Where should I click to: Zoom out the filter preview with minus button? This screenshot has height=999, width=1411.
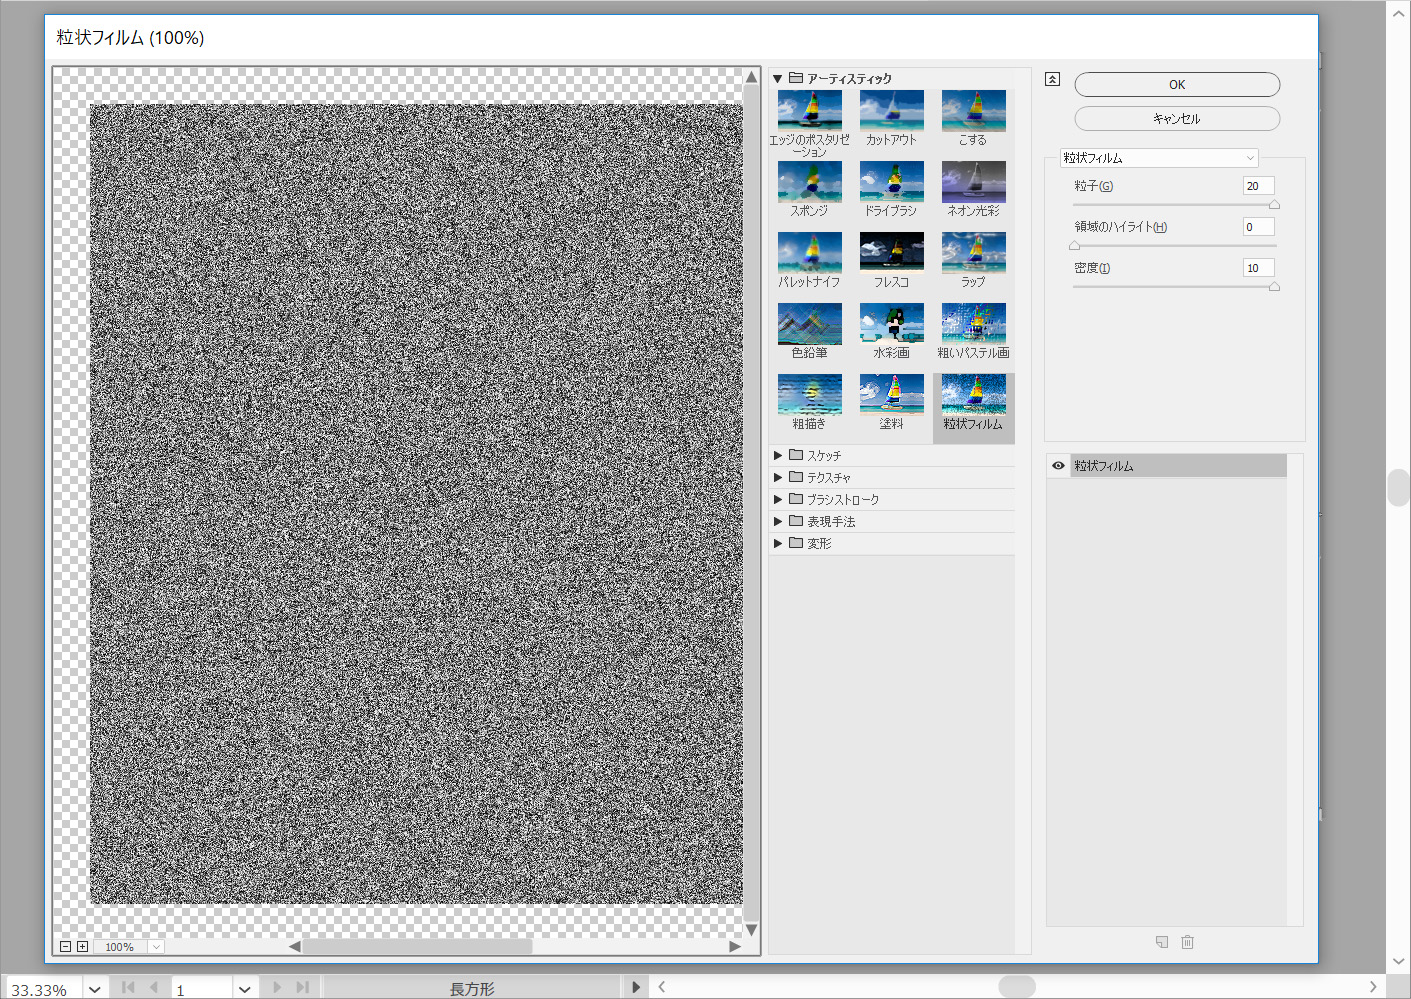[66, 946]
